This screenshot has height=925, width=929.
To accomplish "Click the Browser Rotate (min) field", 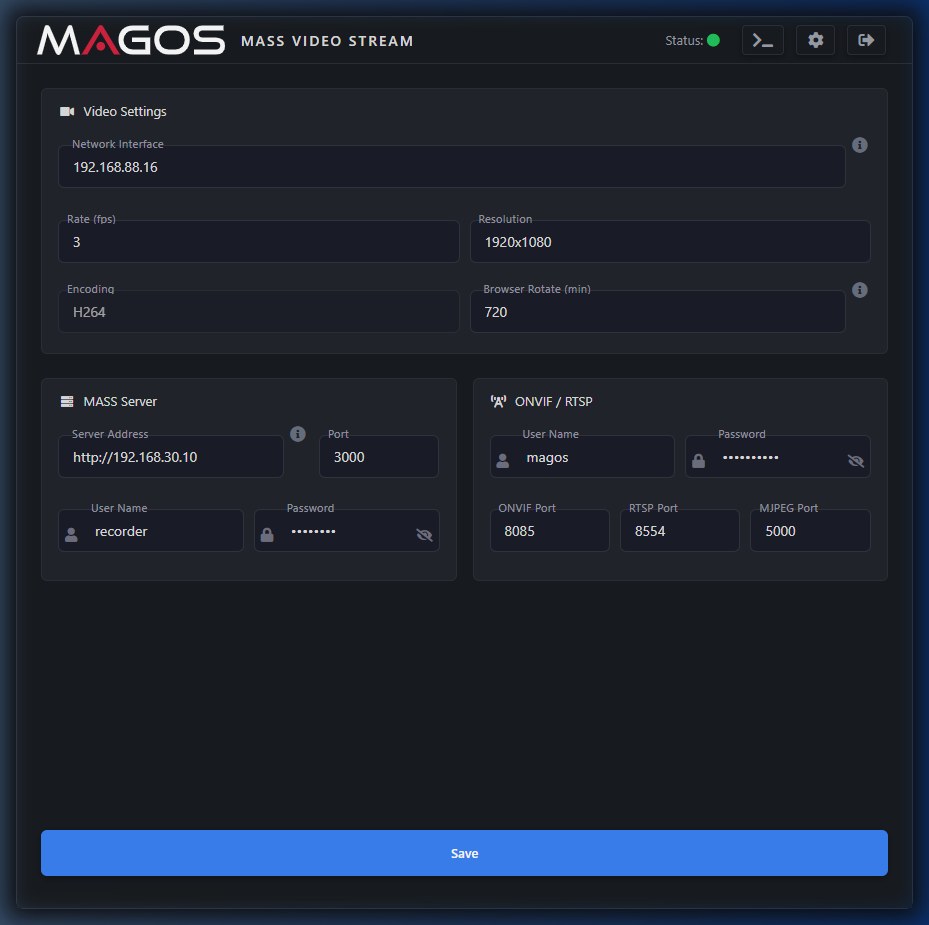I will pyautogui.click(x=658, y=312).
